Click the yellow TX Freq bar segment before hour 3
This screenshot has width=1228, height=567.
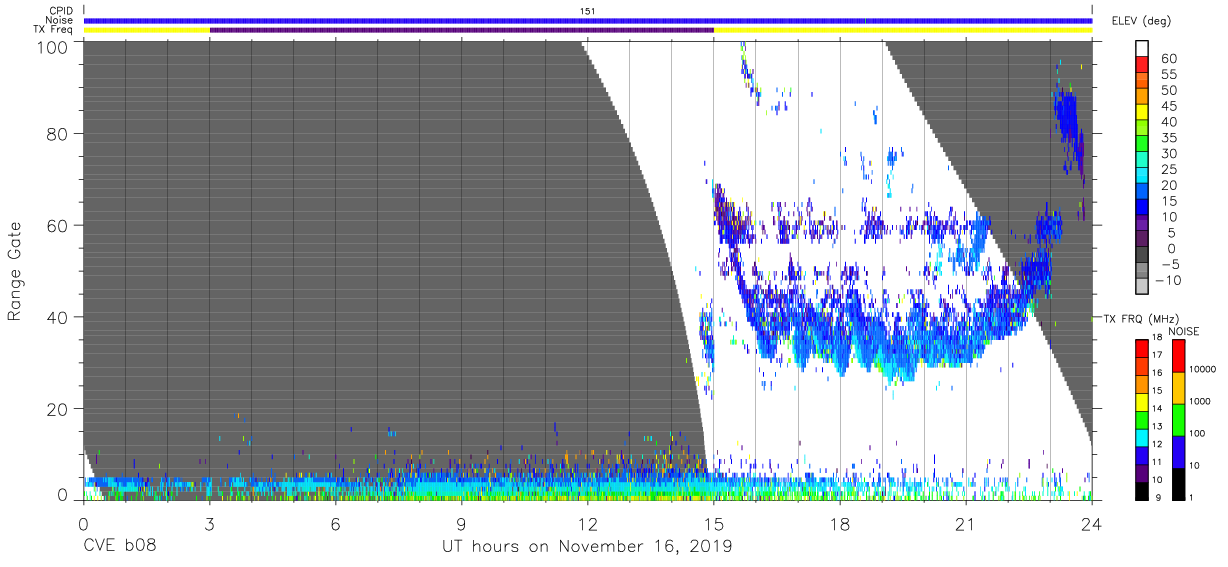147,30
